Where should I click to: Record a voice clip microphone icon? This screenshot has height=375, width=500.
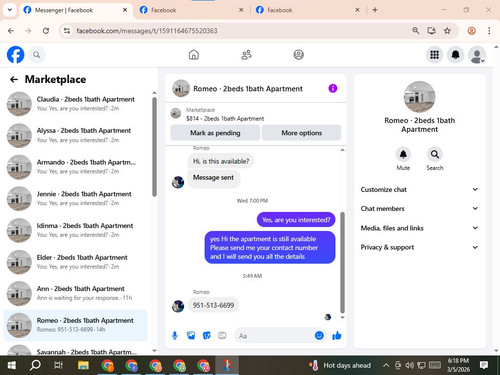(x=175, y=336)
